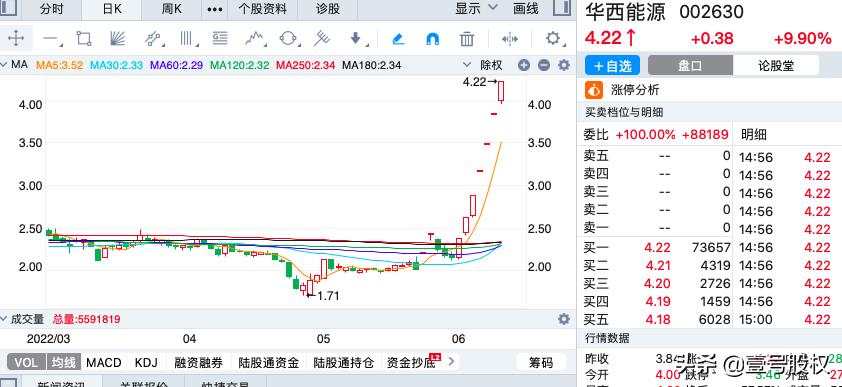Switch to 分时 tab
This screenshot has height=387, width=842.
point(52,10)
